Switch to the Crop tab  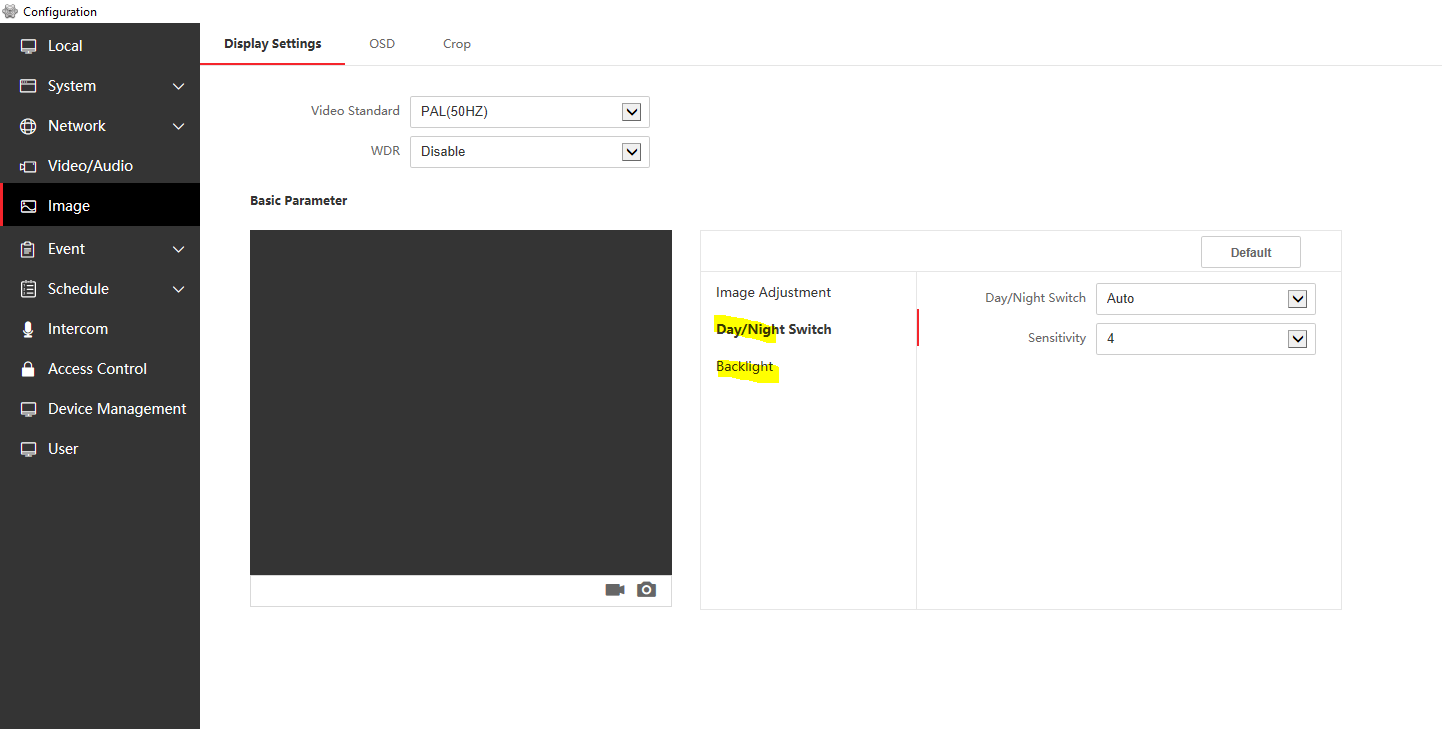point(457,44)
